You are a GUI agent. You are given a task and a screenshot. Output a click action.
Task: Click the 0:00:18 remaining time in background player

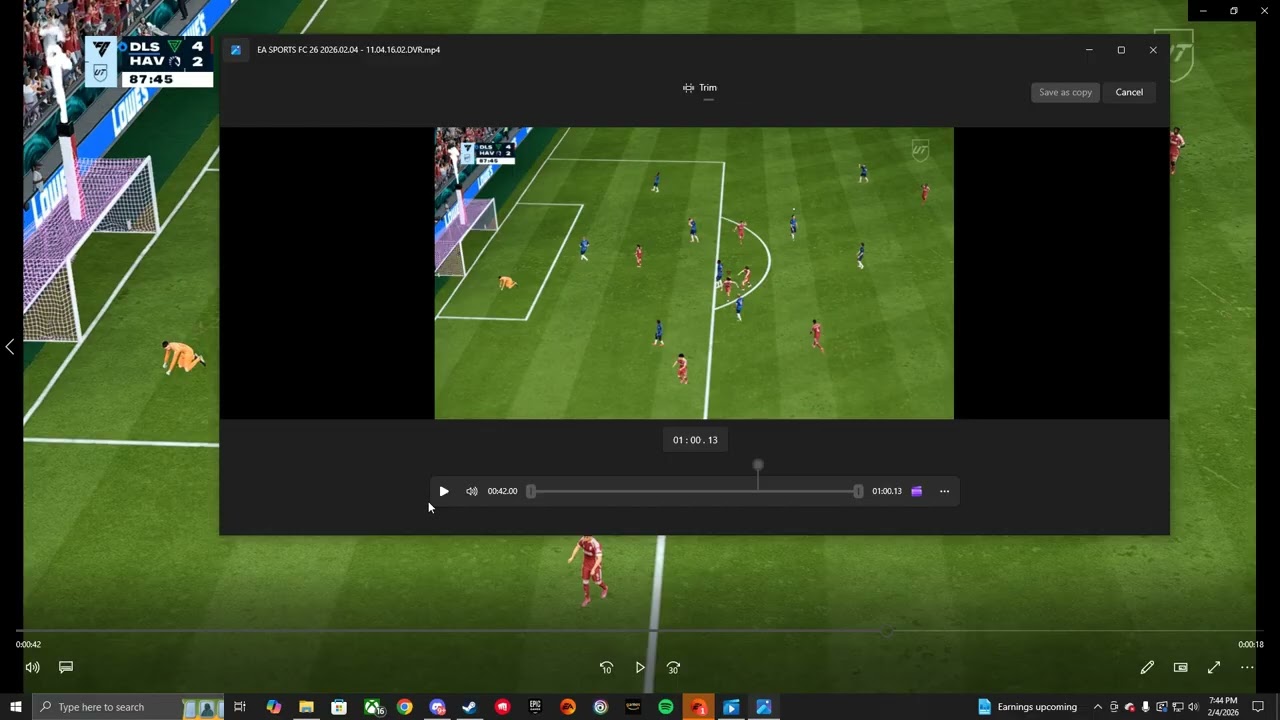1251,645
